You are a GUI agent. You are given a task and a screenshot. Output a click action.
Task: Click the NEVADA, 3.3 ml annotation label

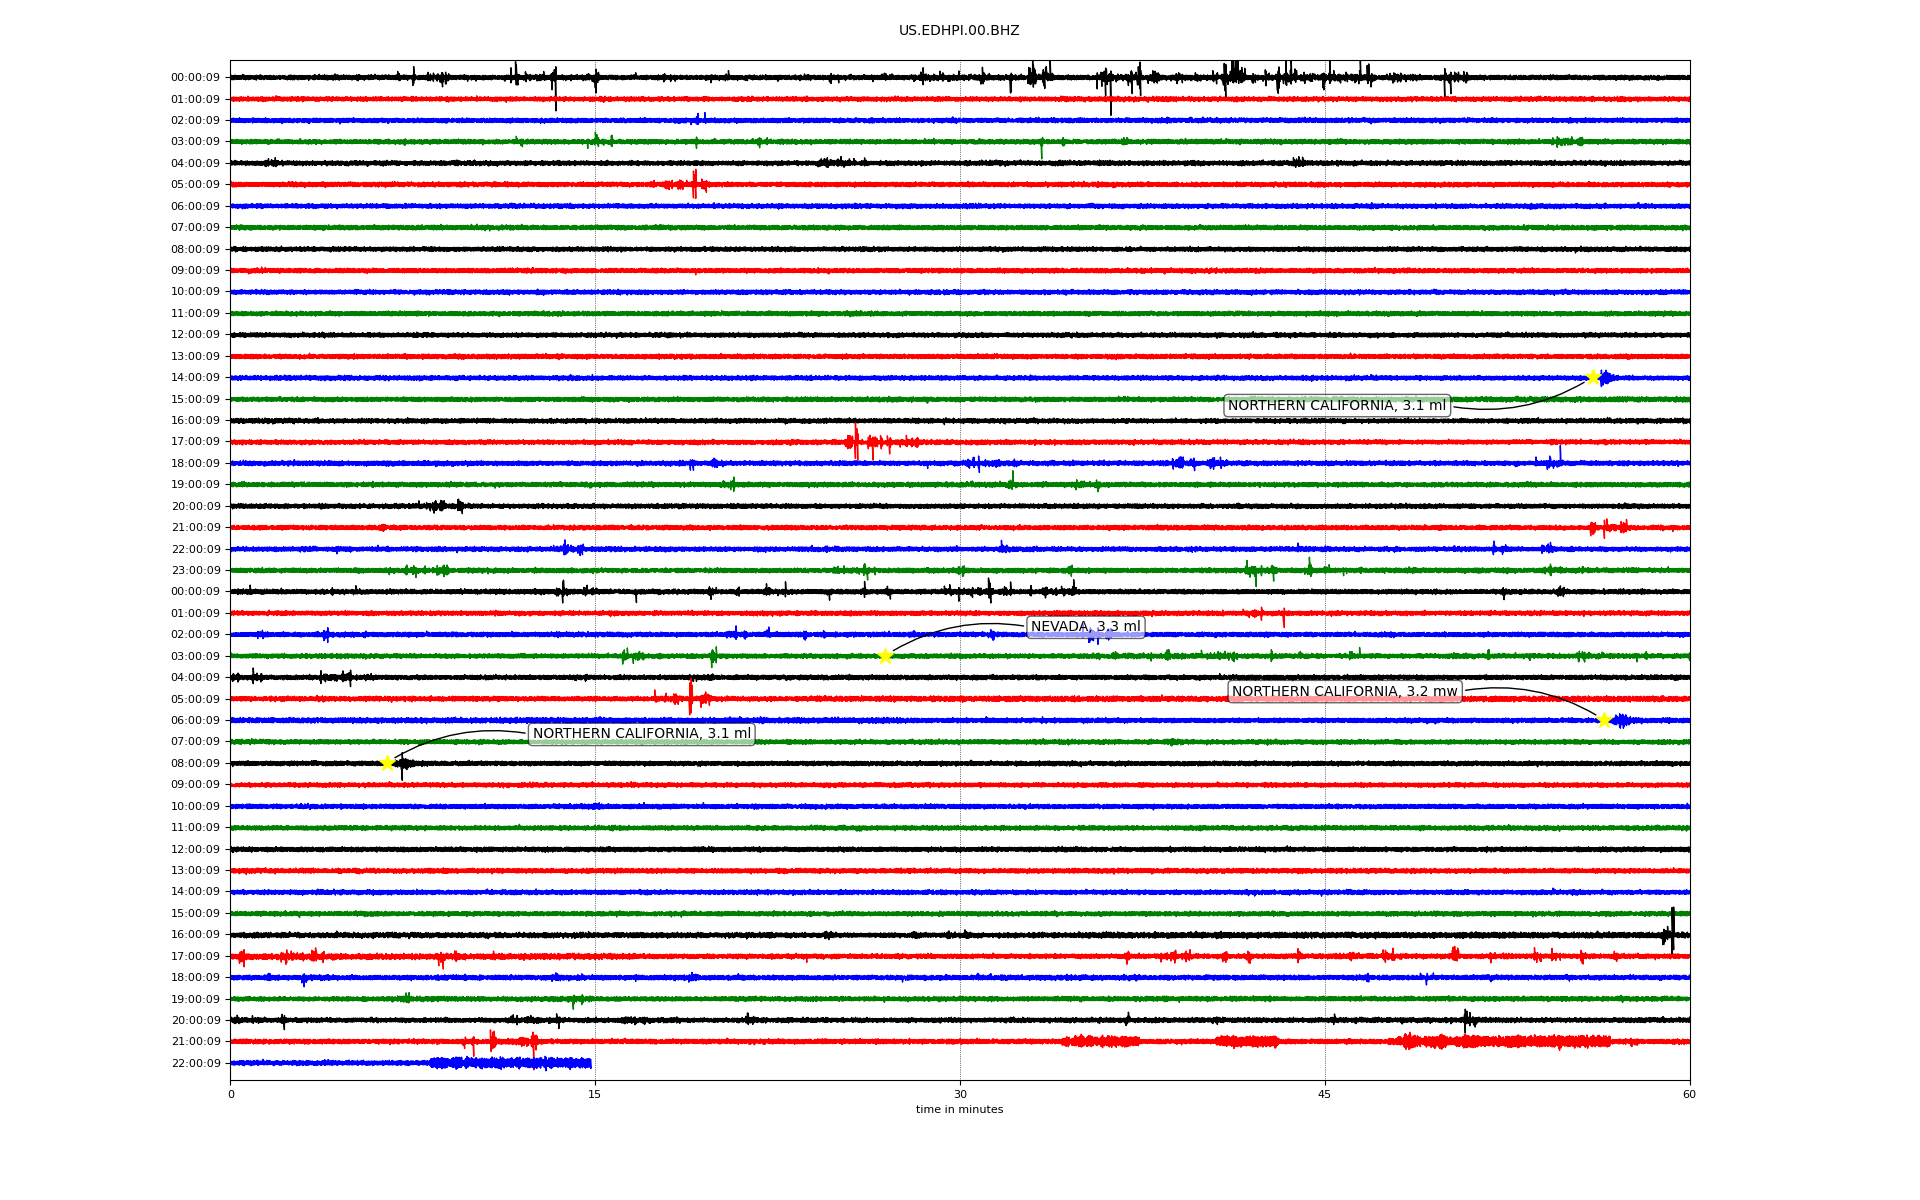click(1085, 627)
